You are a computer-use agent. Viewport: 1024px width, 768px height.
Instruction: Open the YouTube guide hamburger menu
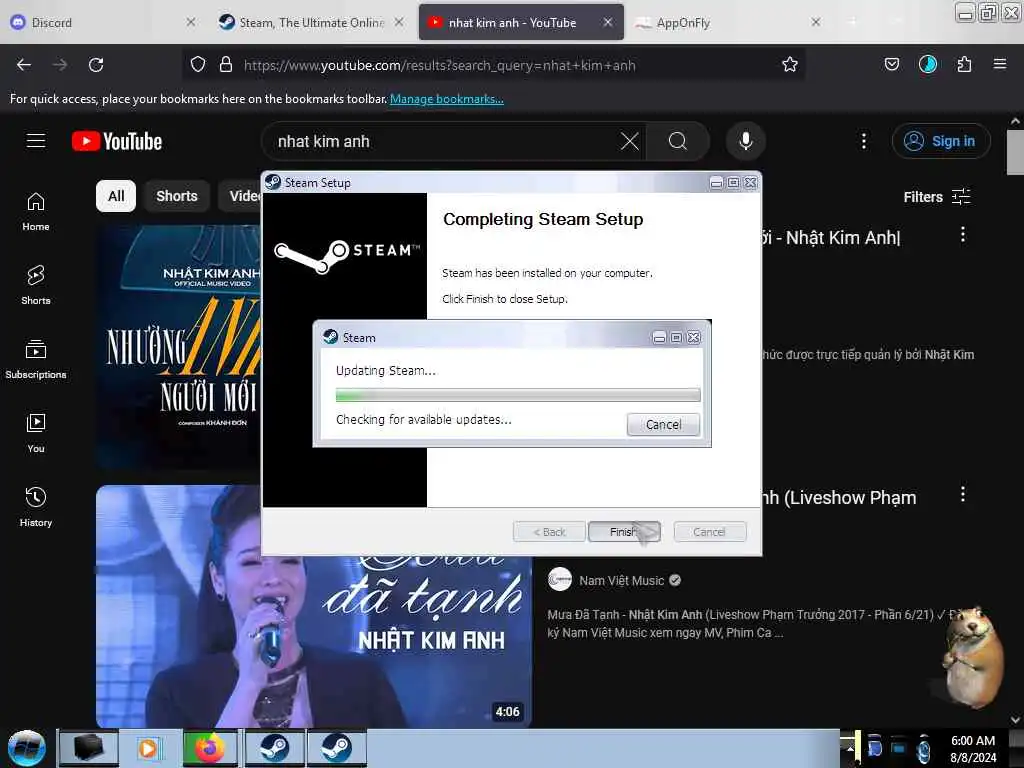36,141
